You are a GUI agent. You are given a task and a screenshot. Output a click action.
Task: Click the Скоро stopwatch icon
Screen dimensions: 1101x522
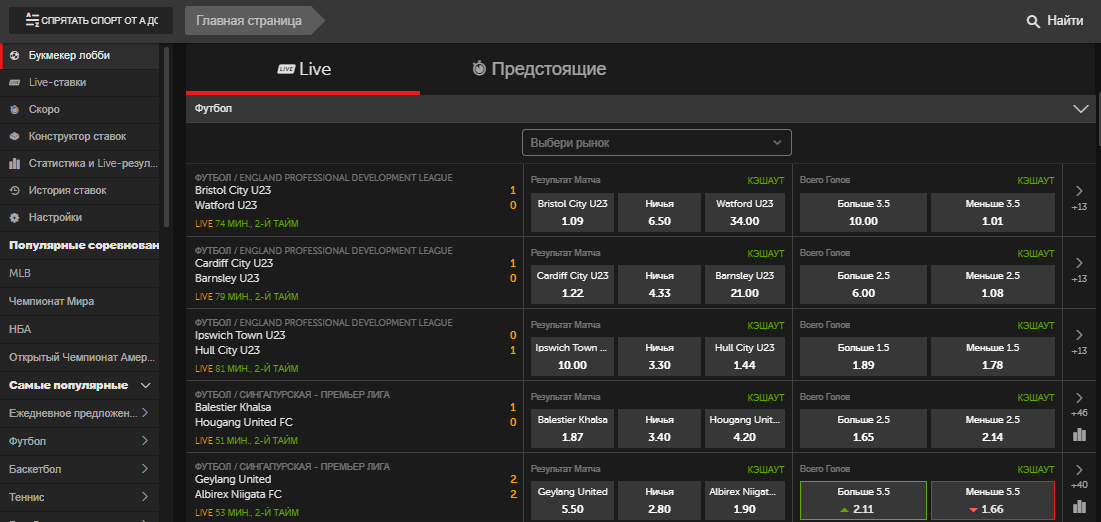tap(14, 110)
